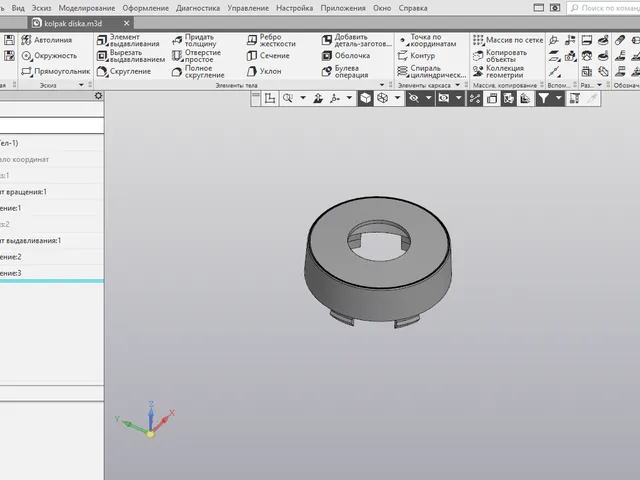Image resolution: width=640 pixels, height=480 pixels.
Task: Select the Оболочка shell tool
Action: tap(346, 56)
